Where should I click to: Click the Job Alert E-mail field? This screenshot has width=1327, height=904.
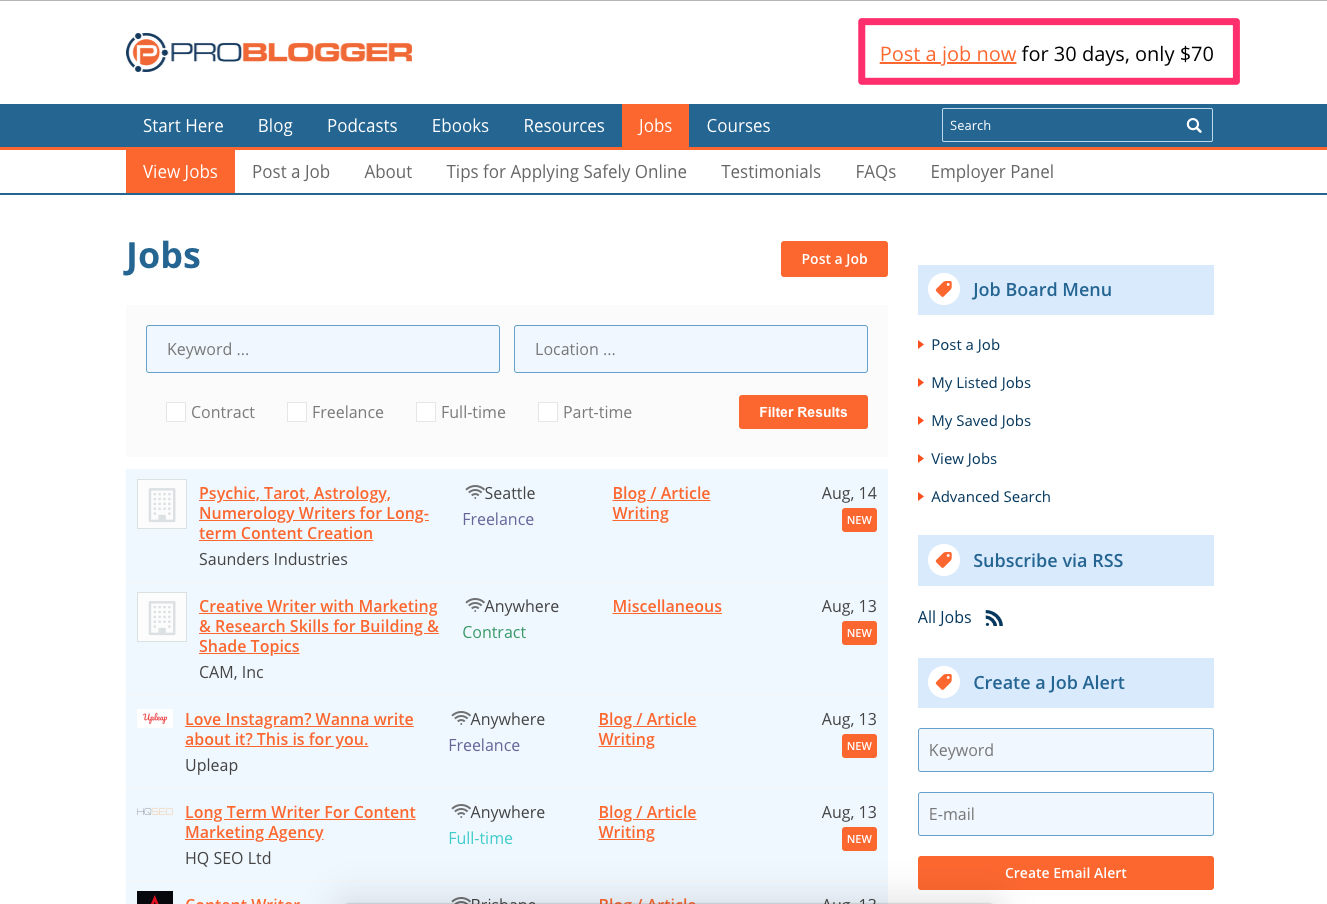[1066, 814]
